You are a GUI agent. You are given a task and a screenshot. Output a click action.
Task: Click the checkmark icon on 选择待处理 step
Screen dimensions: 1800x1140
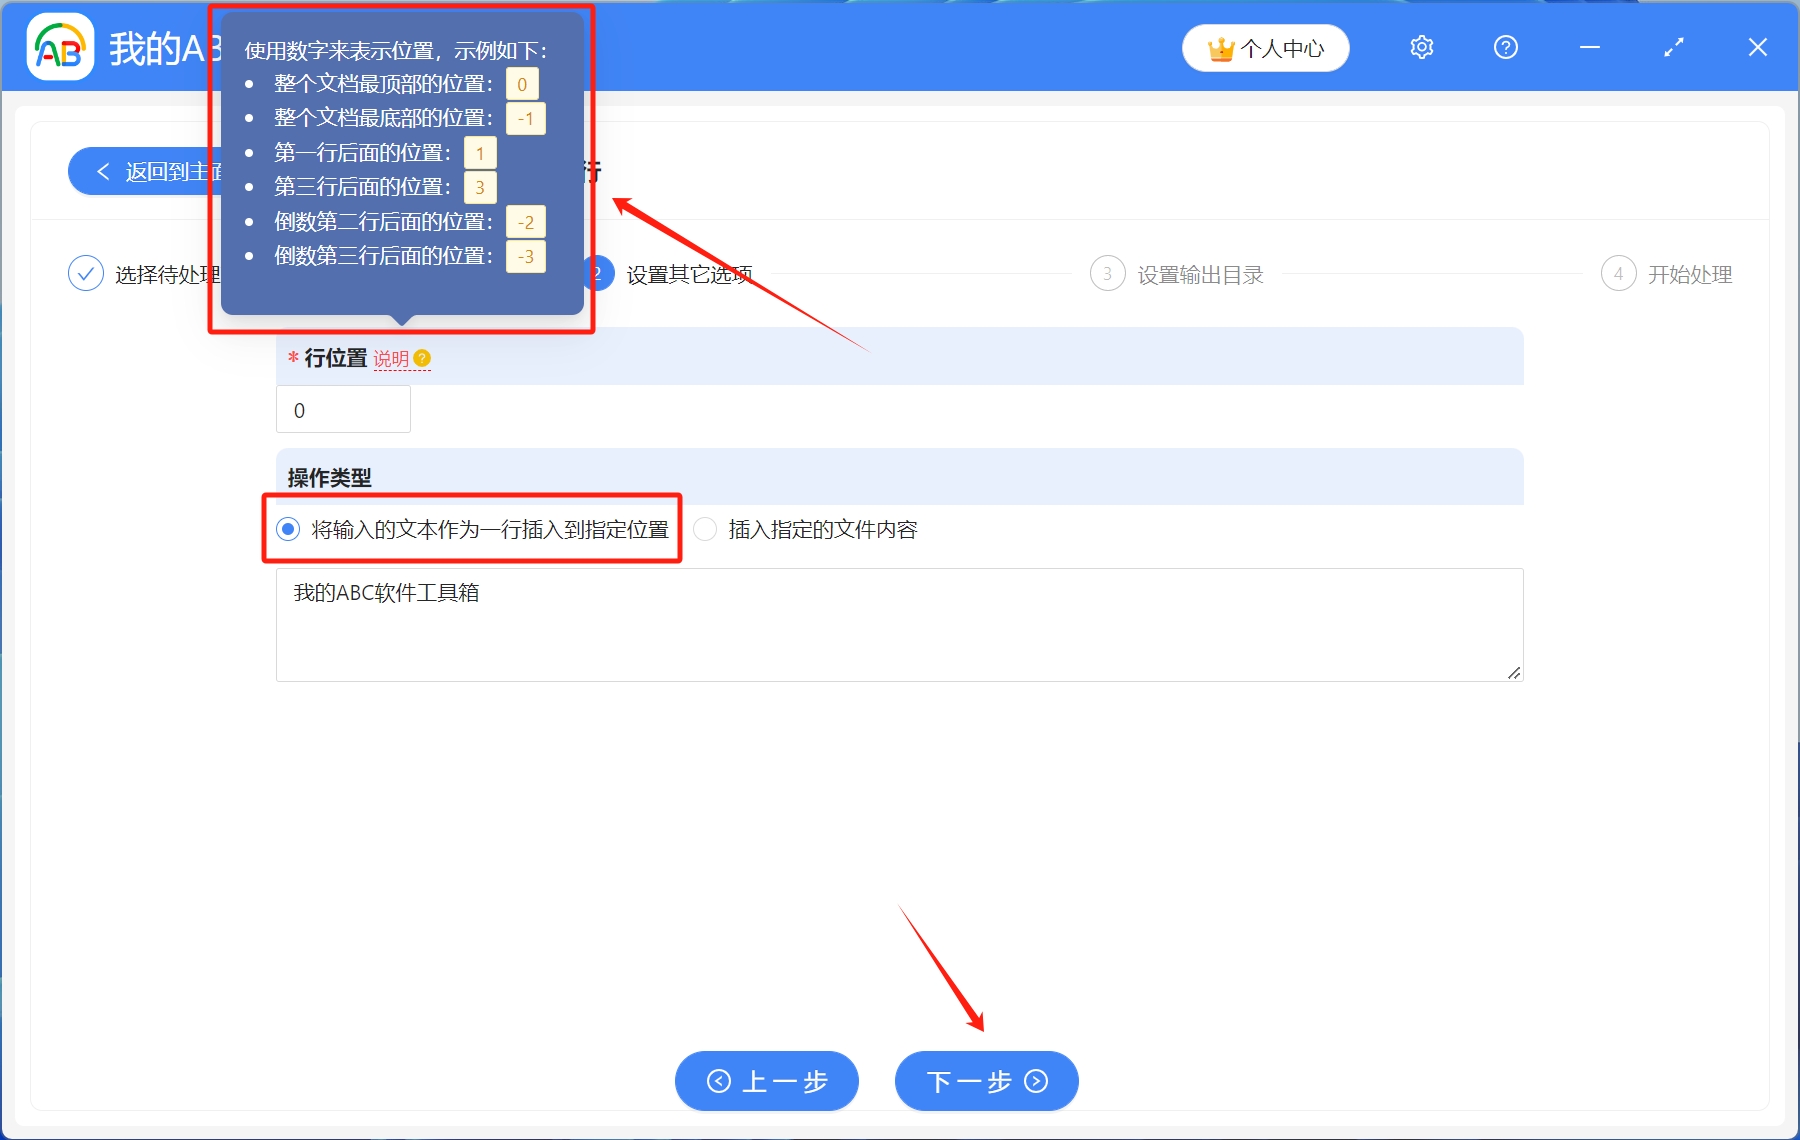86,273
